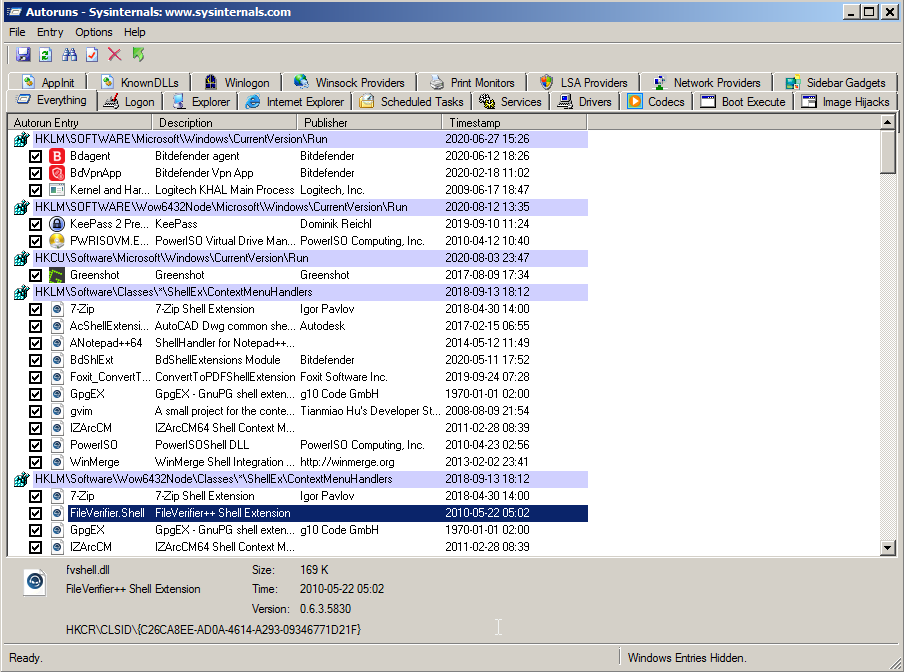Open the Entry menu
The height and width of the screenshot is (672, 904).
click(50, 32)
